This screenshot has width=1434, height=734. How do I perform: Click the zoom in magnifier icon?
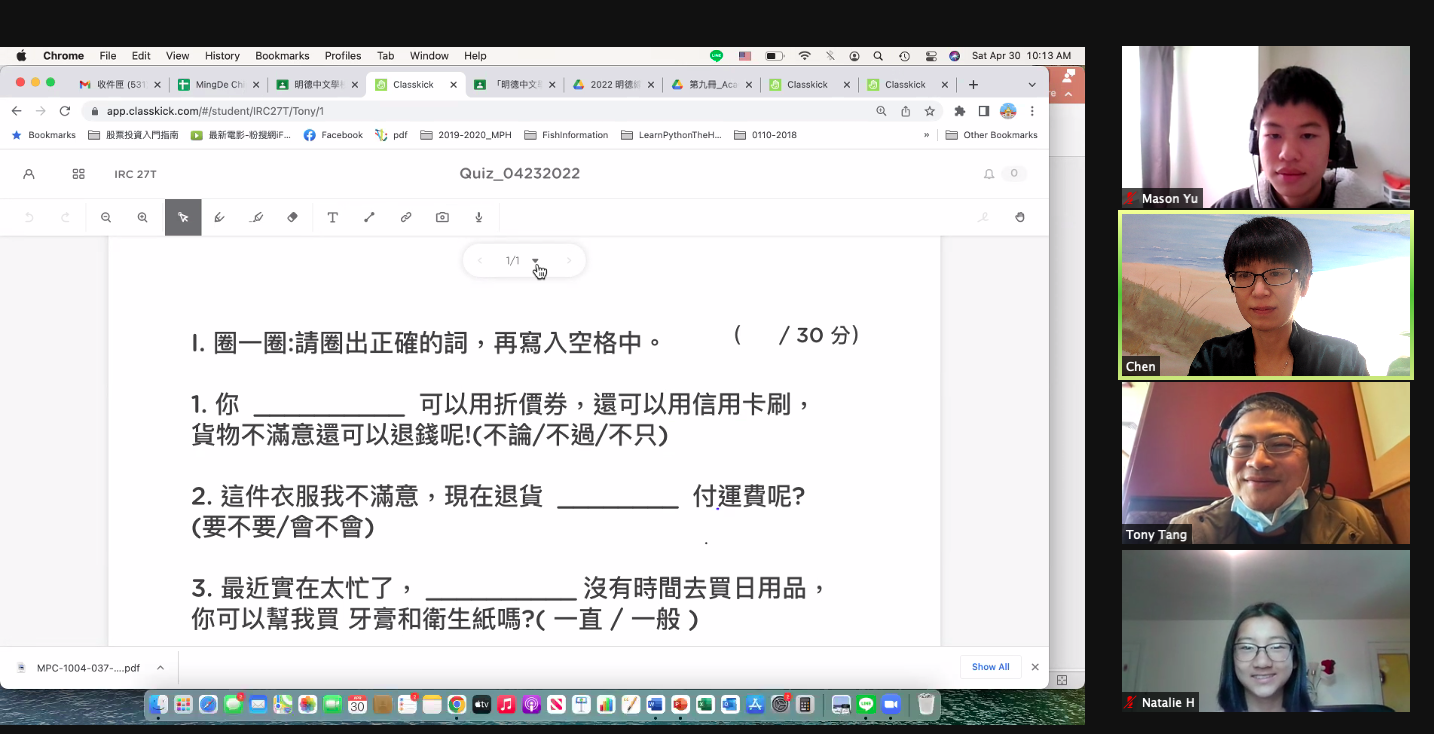pos(142,217)
